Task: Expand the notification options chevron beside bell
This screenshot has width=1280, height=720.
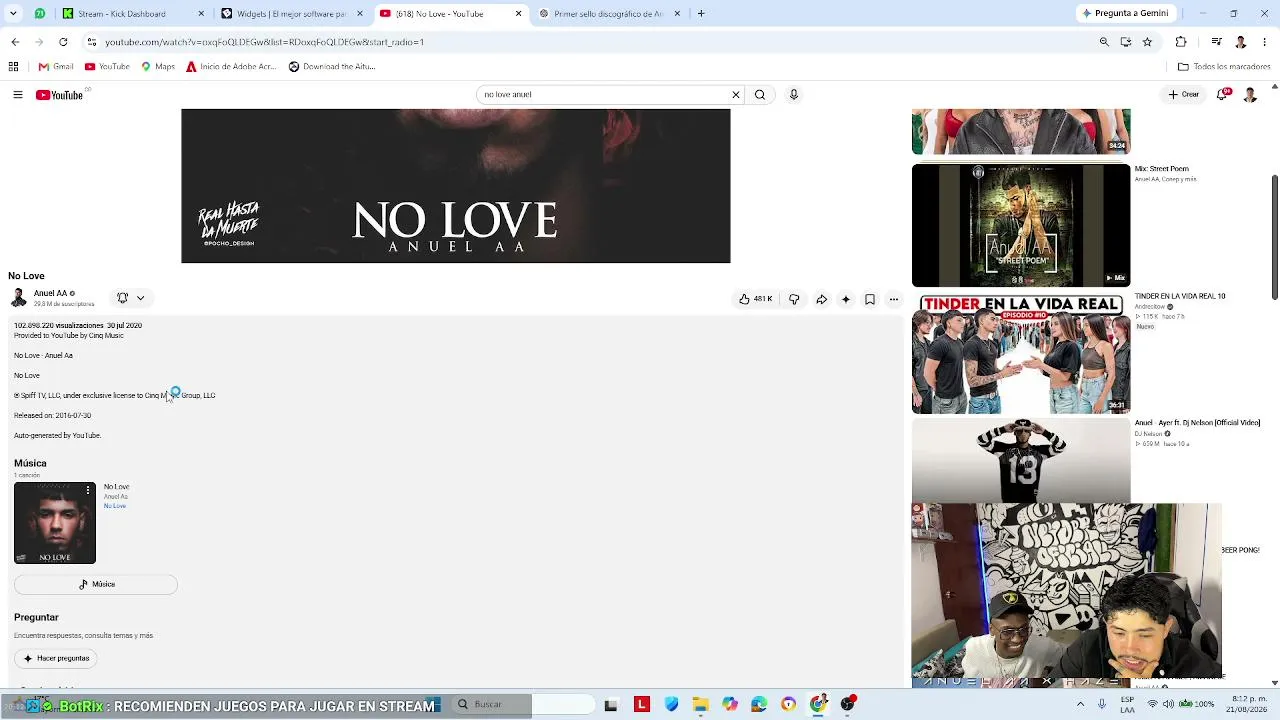Action: point(140,298)
